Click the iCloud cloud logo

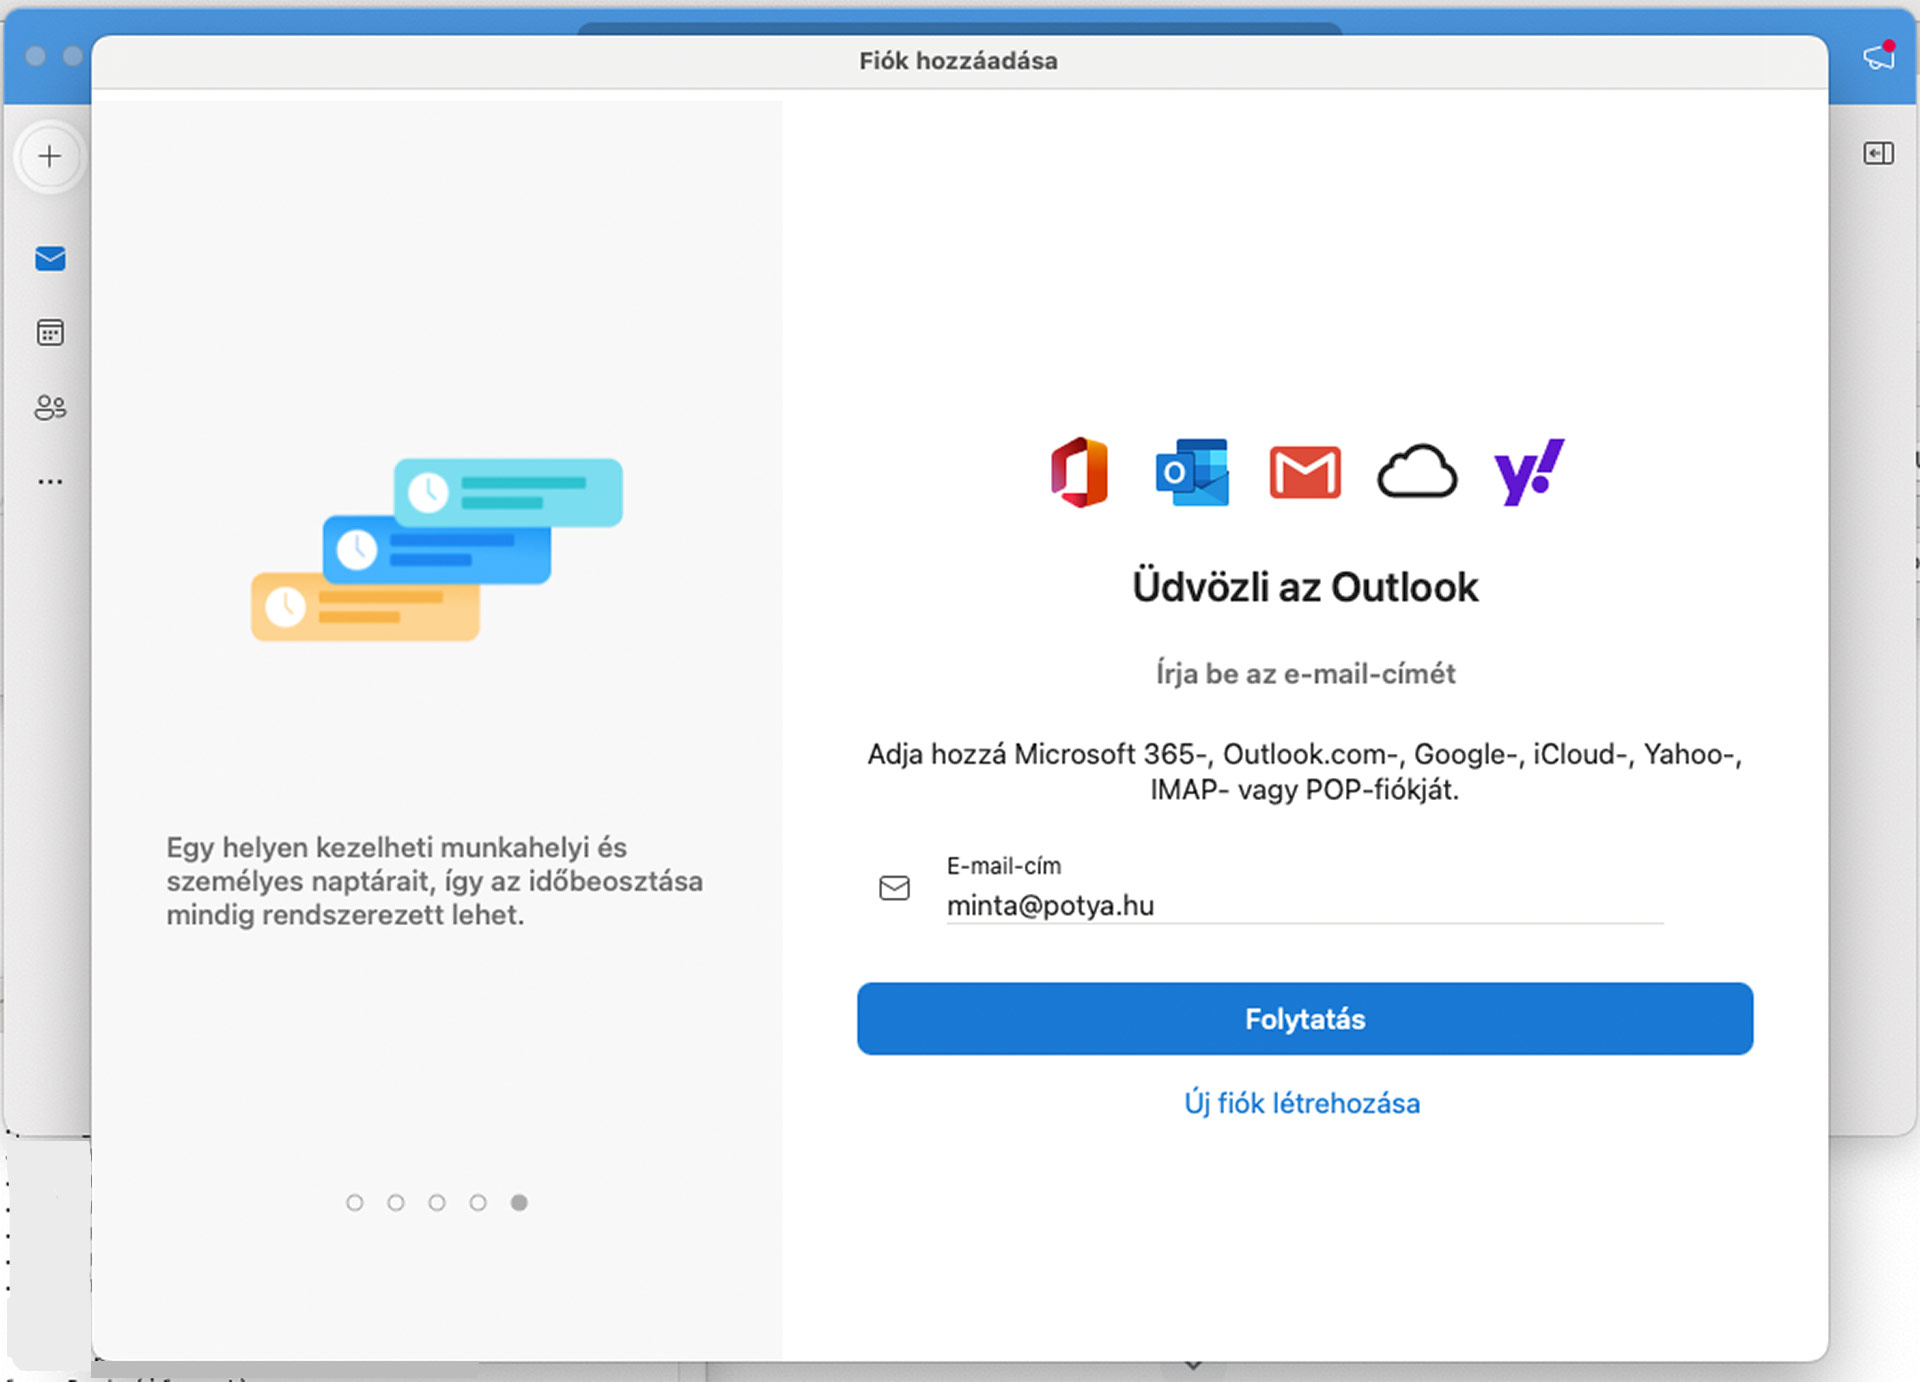[1417, 472]
